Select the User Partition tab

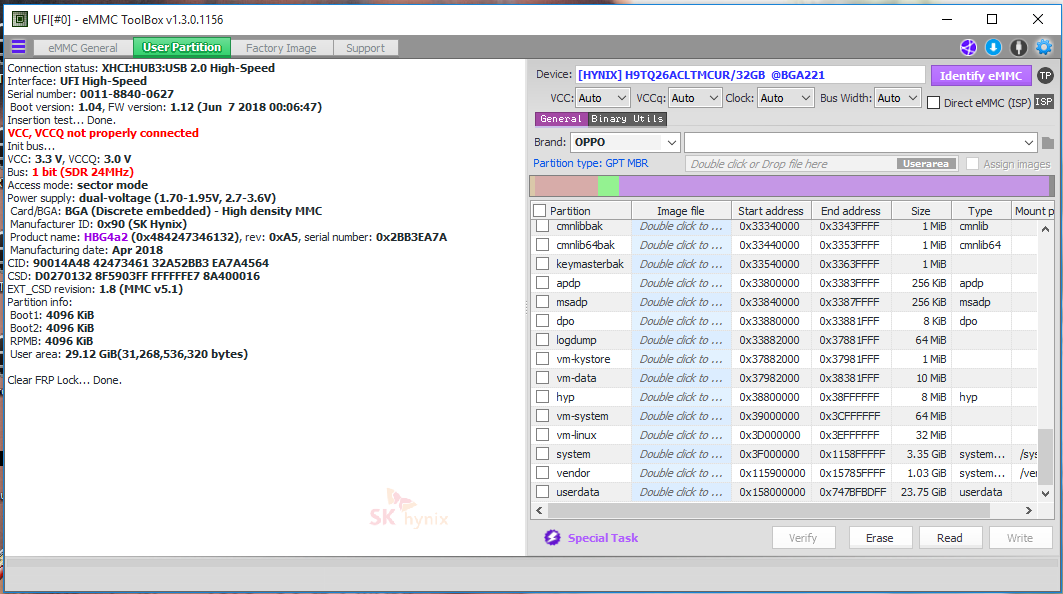pyautogui.click(x=182, y=47)
